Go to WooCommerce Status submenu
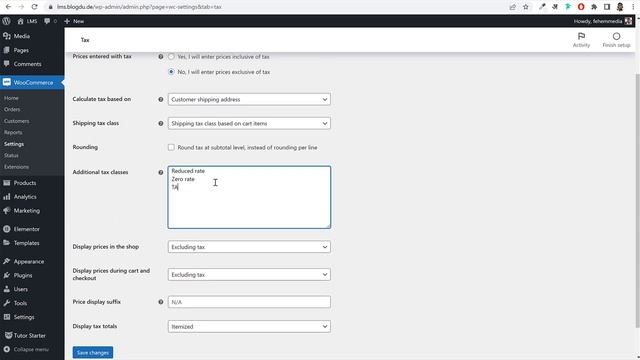Image resolution: width=640 pixels, height=360 pixels. [11, 156]
